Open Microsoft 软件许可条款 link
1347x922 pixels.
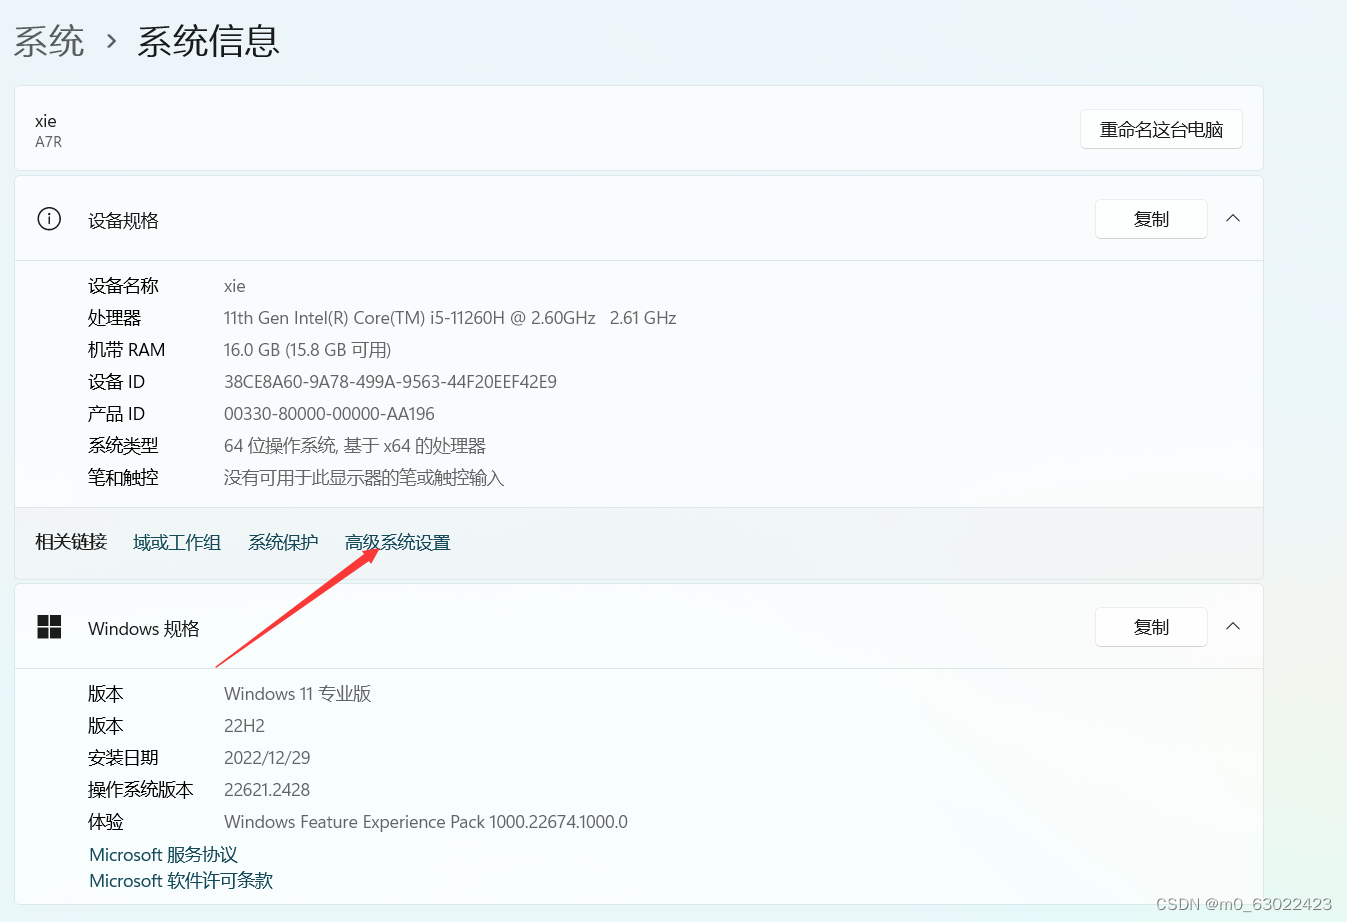[x=181, y=881]
